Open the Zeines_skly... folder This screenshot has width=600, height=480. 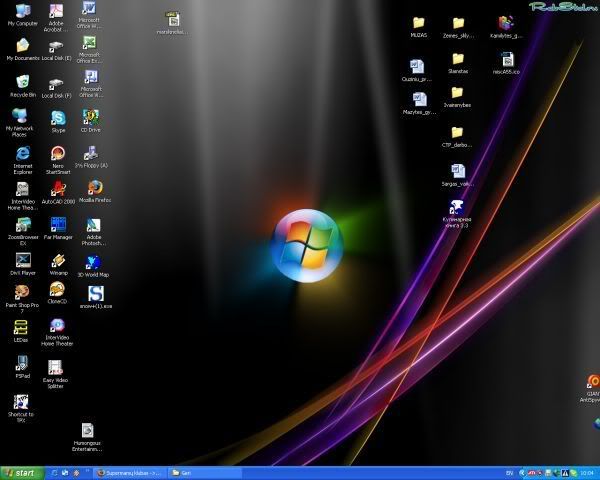coord(458,28)
